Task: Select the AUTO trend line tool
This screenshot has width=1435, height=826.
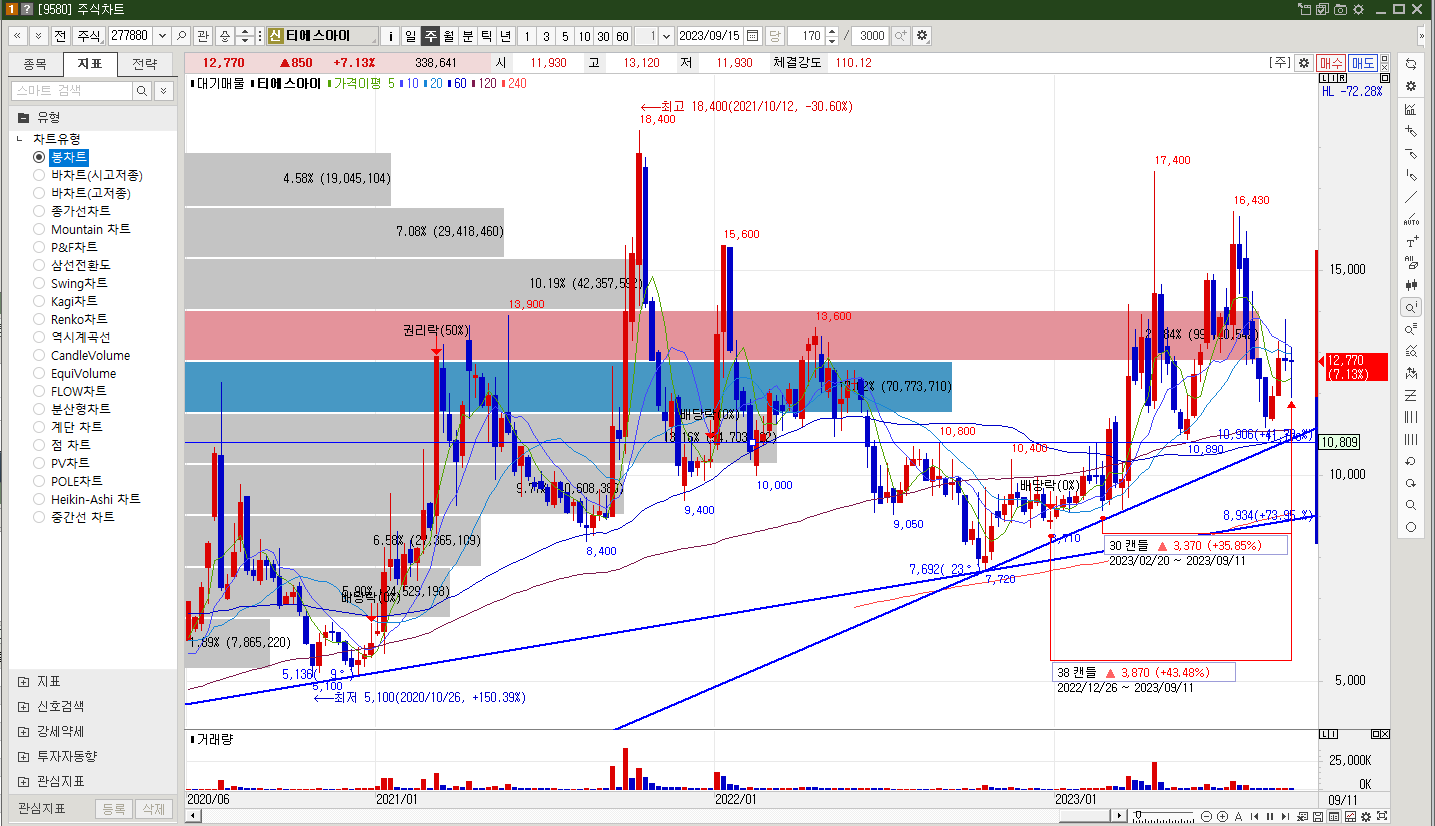Action: pyautogui.click(x=1411, y=219)
